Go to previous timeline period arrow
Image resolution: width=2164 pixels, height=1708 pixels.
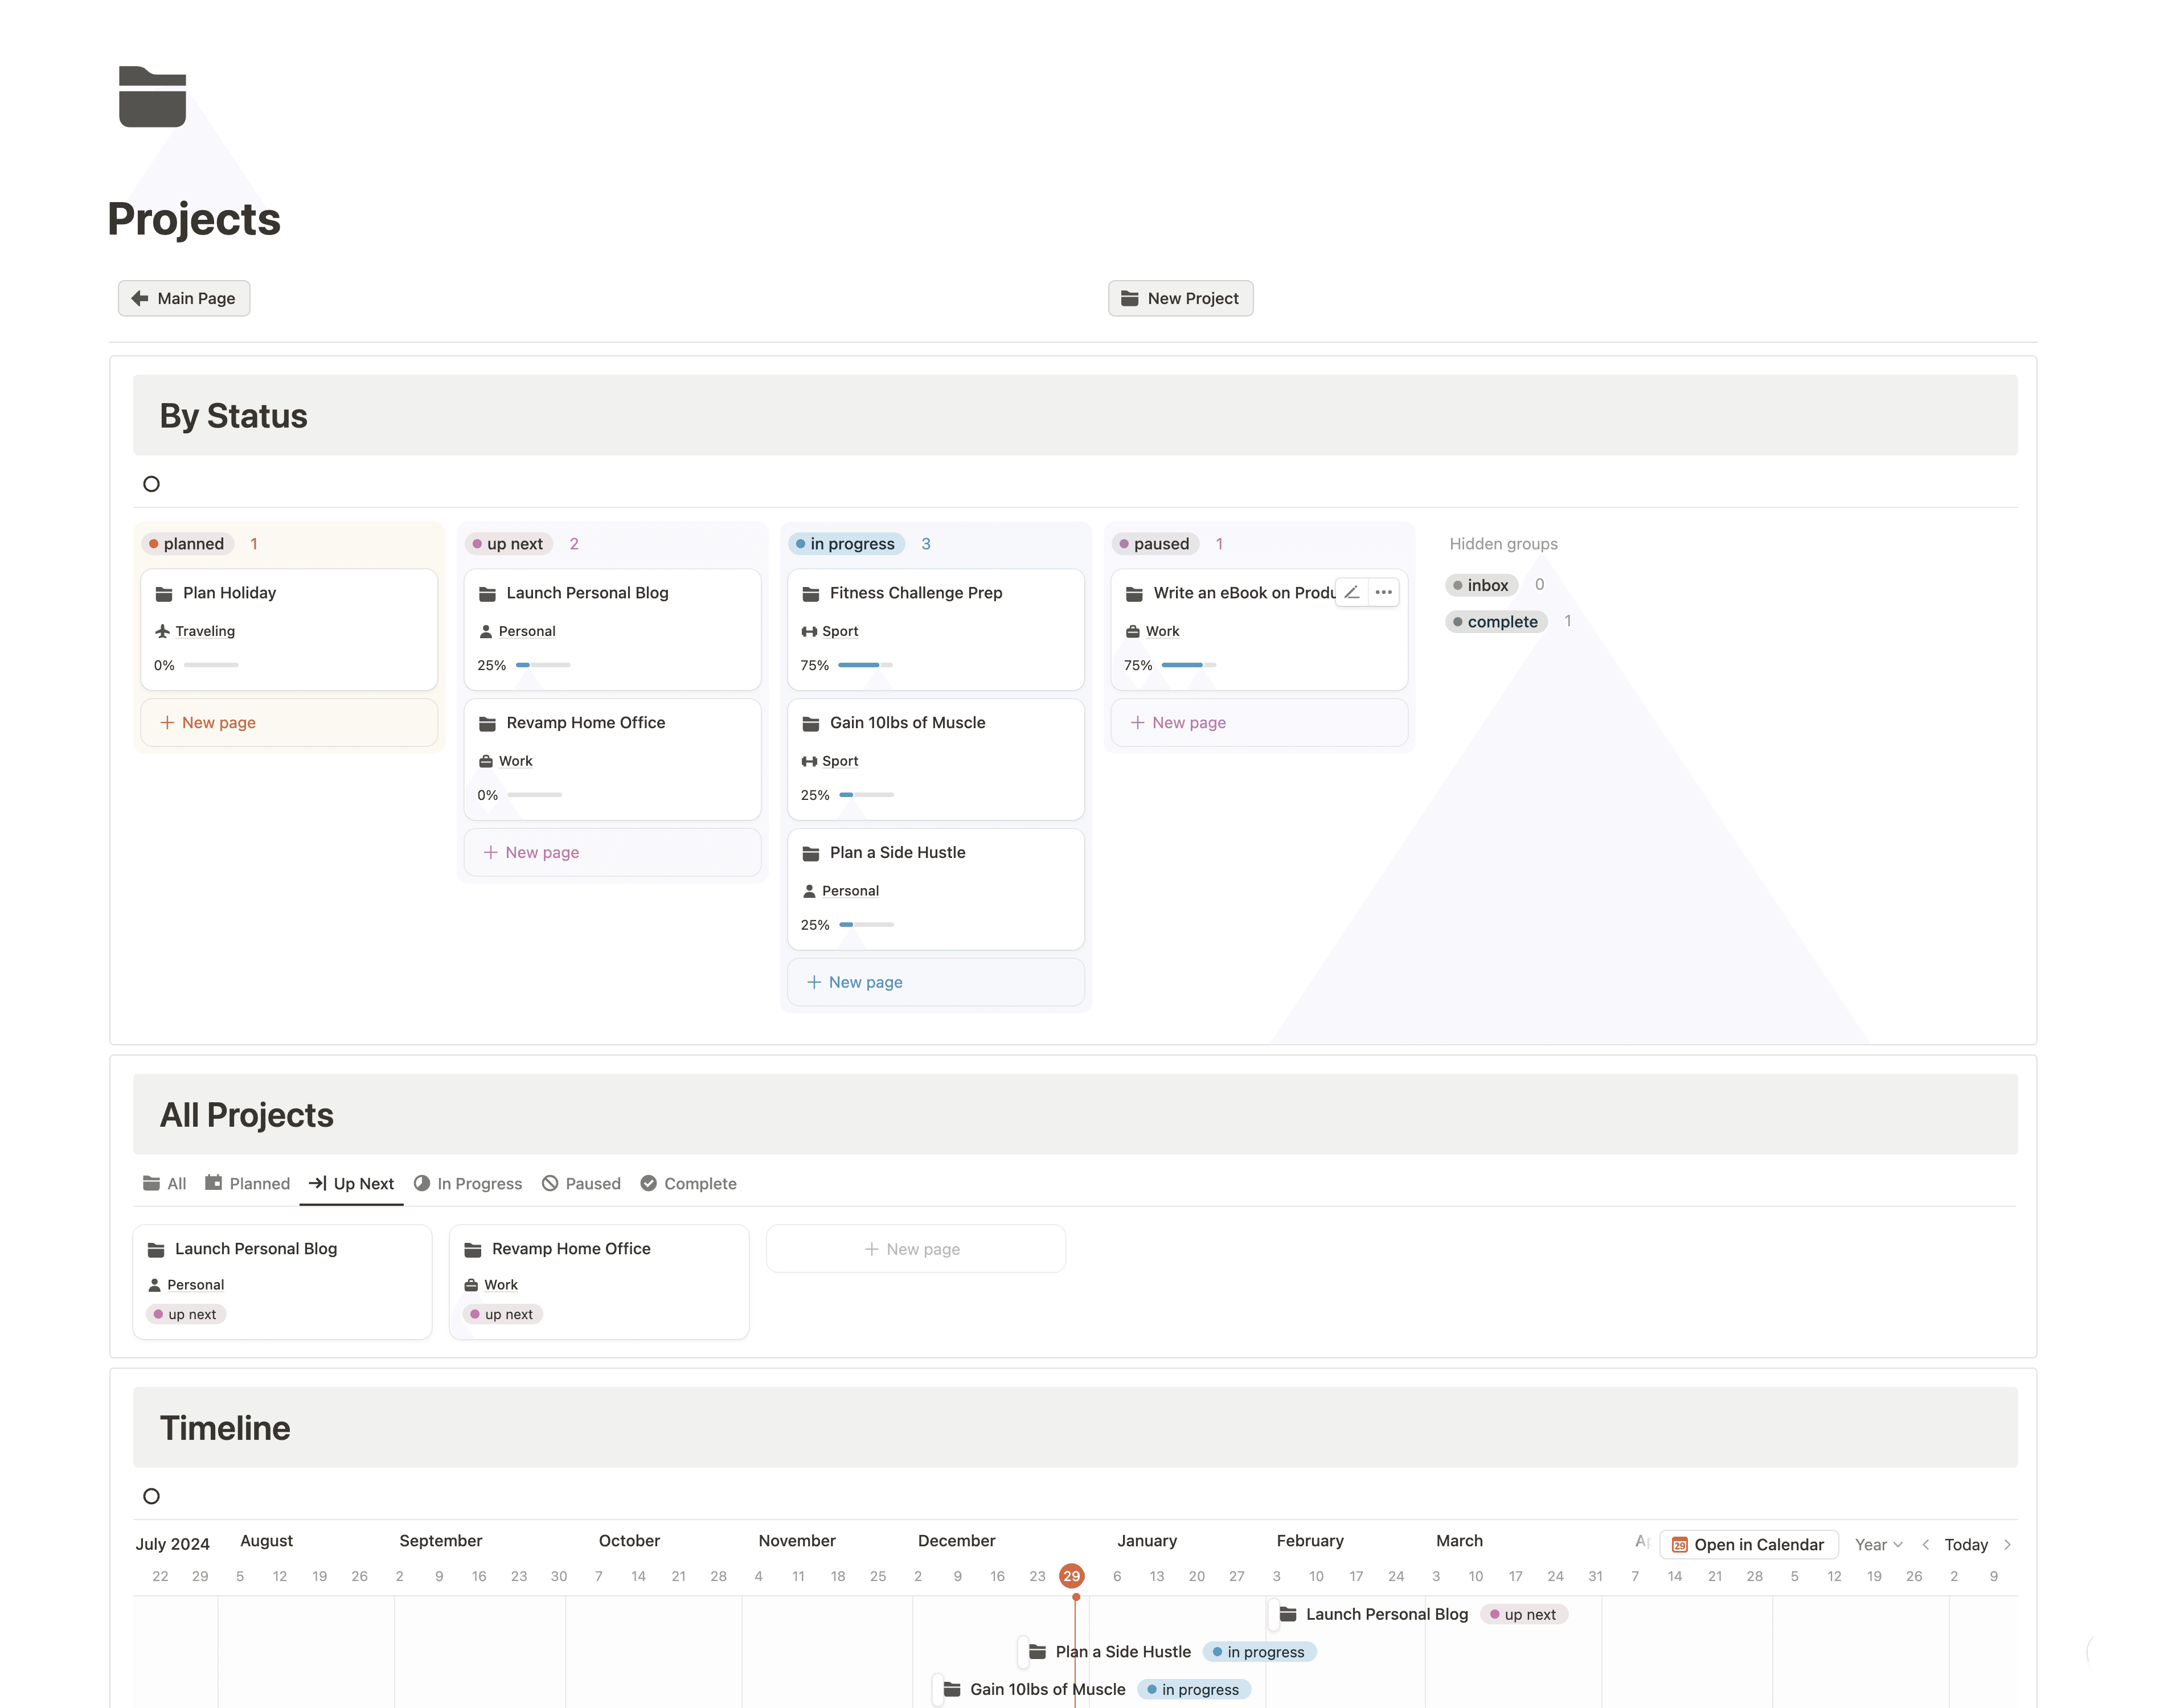[x=1925, y=1544]
